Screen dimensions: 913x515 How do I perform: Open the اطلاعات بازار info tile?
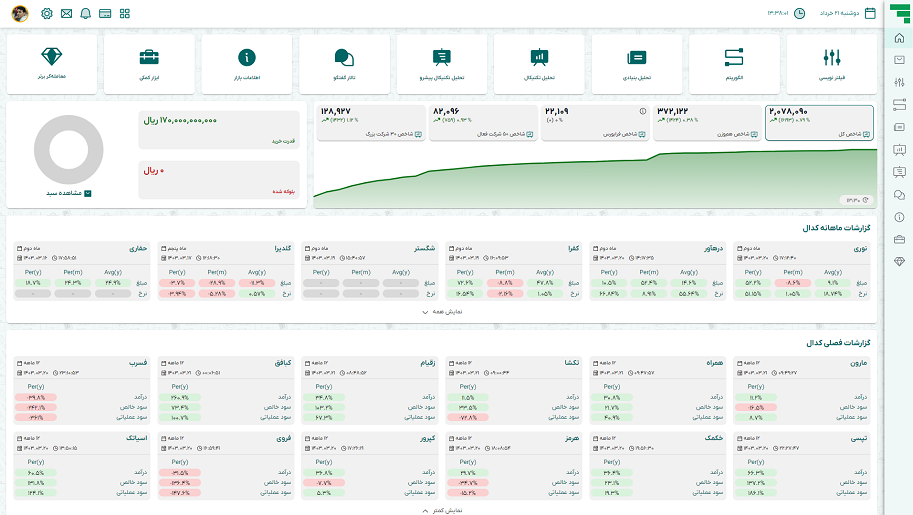click(x=247, y=64)
